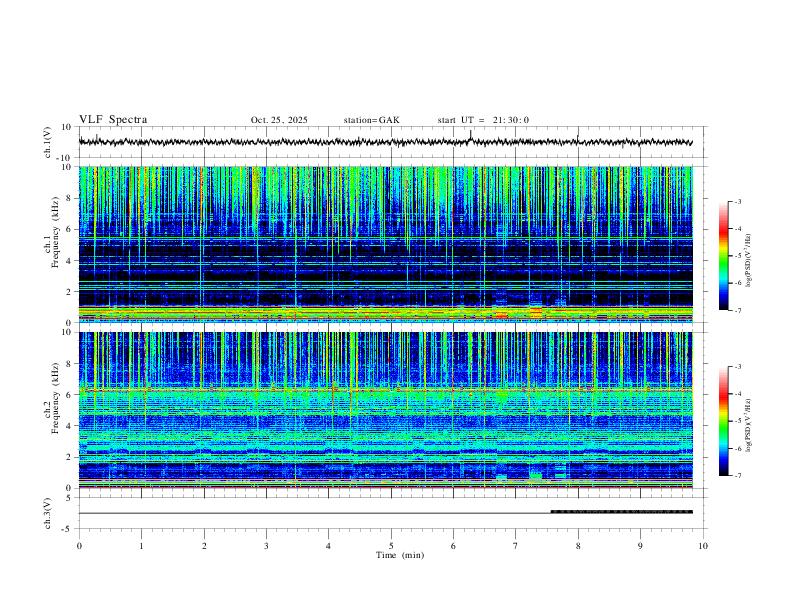Click the "-7" tick on ch.2 colorbar

(x=737, y=476)
